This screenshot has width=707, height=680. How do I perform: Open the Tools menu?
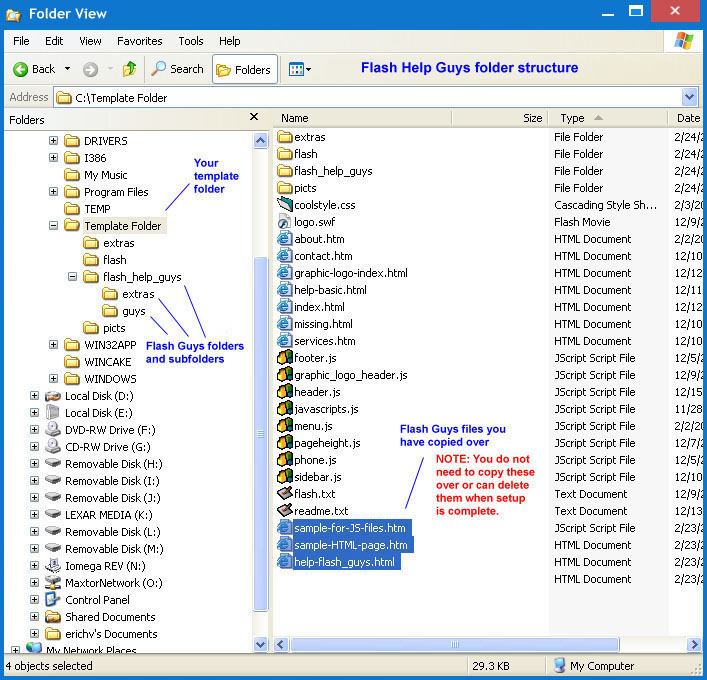pos(191,41)
